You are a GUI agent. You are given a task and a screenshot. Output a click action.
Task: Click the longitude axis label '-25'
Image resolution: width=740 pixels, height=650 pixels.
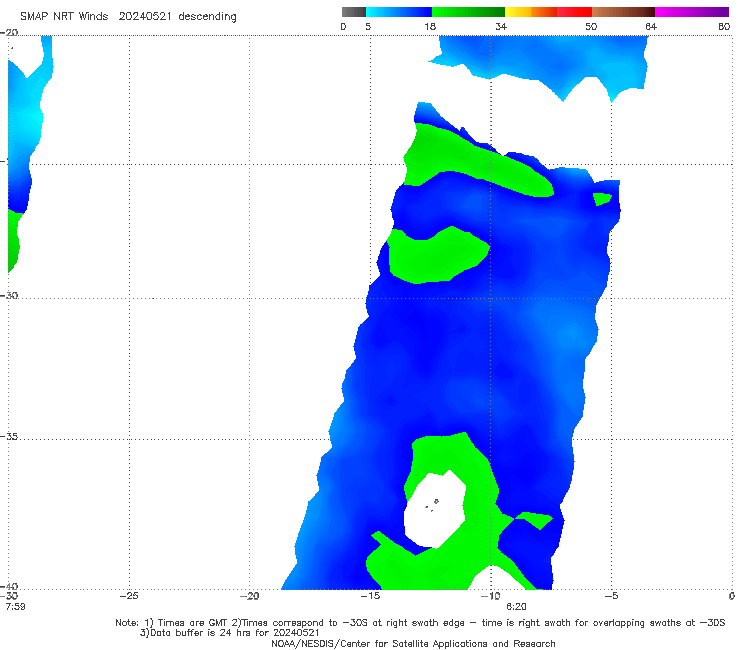(129, 596)
